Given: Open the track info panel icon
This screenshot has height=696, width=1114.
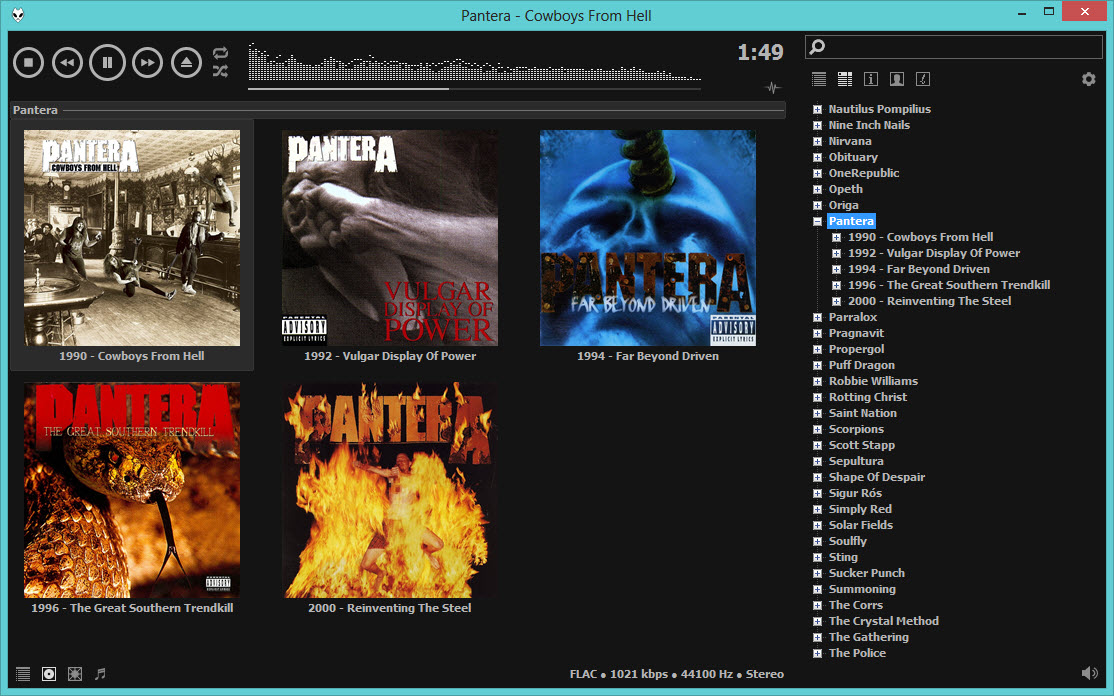Looking at the screenshot, I should click(x=871, y=79).
